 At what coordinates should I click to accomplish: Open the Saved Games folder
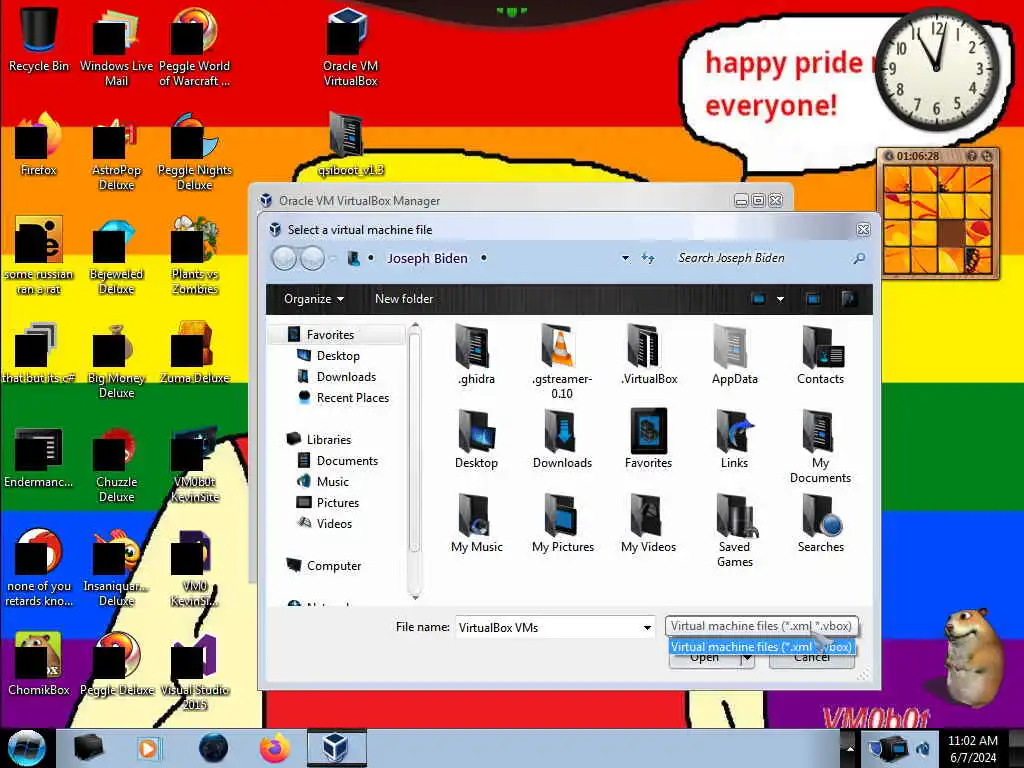(x=735, y=530)
